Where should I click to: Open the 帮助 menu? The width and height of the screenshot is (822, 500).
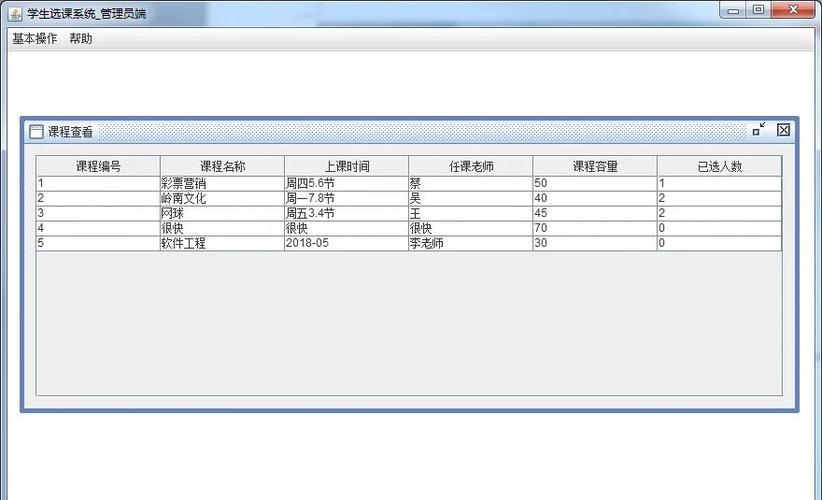pyautogui.click(x=81, y=39)
